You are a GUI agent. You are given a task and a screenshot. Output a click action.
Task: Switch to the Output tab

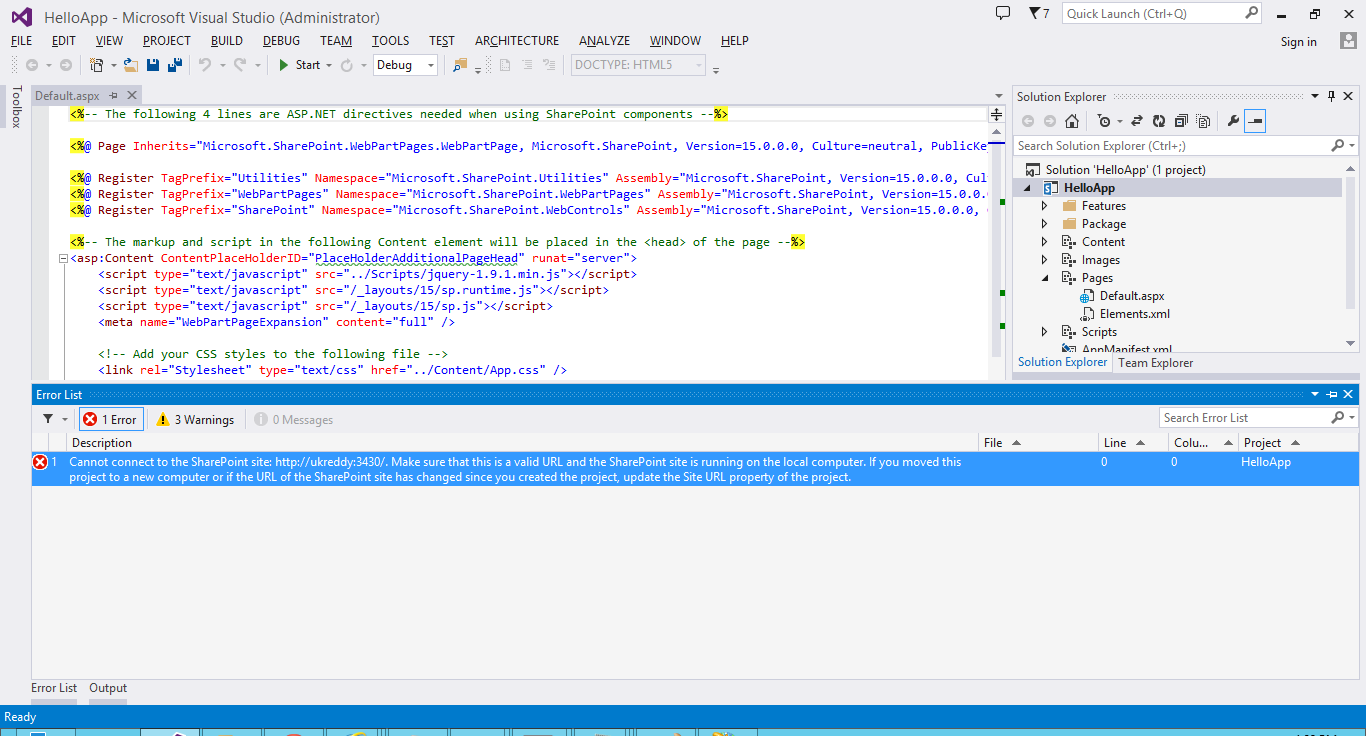click(108, 688)
